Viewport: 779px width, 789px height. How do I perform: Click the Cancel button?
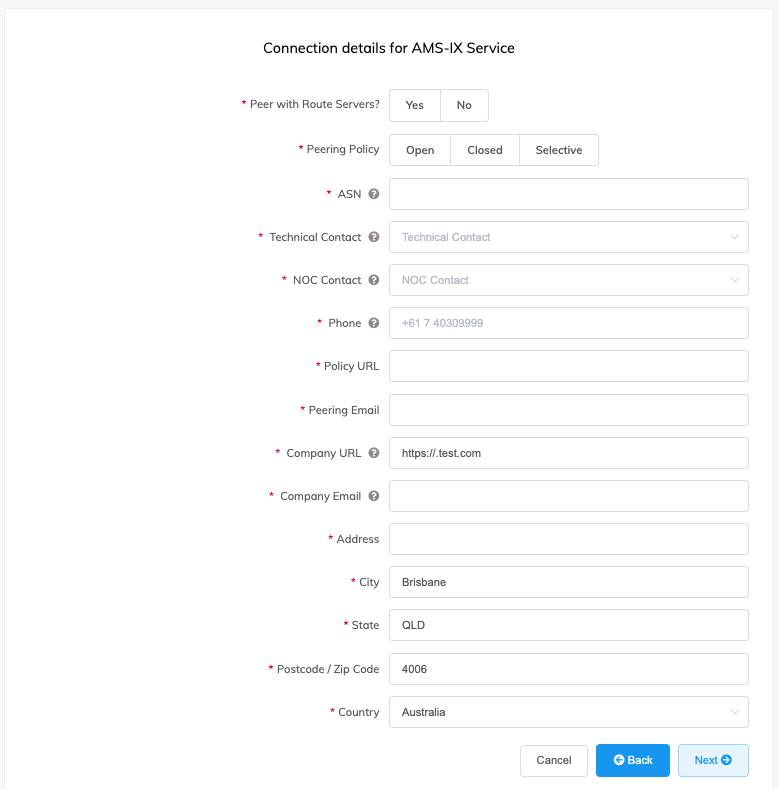click(x=554, y=760)
